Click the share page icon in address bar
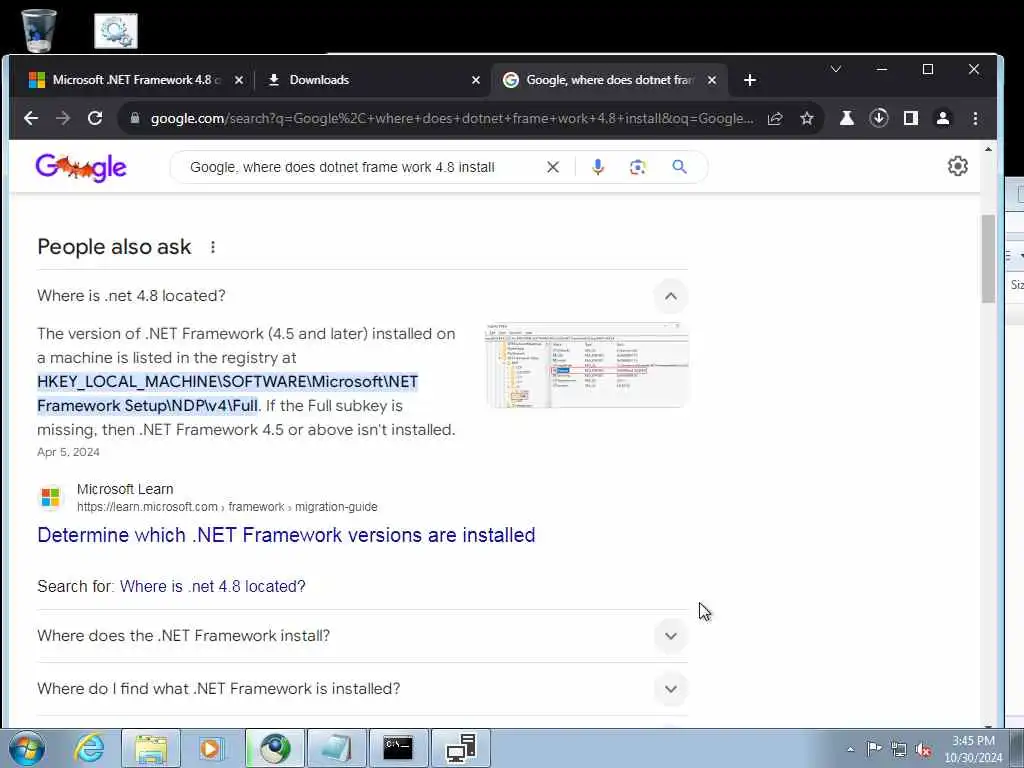This screenshot has height=768, width=1024. (775, 118)
